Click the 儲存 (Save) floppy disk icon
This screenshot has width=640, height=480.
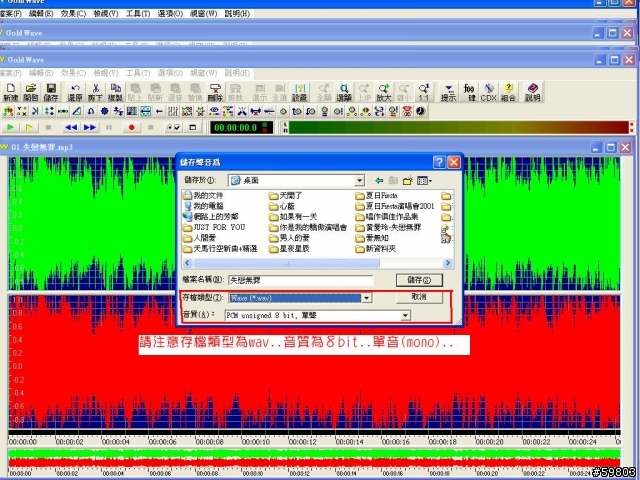pos(51,92)
